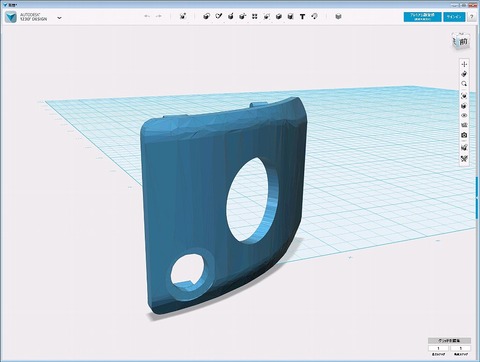Open the Primitives shapes menu

pyautogui.click(x=206, y=16)
